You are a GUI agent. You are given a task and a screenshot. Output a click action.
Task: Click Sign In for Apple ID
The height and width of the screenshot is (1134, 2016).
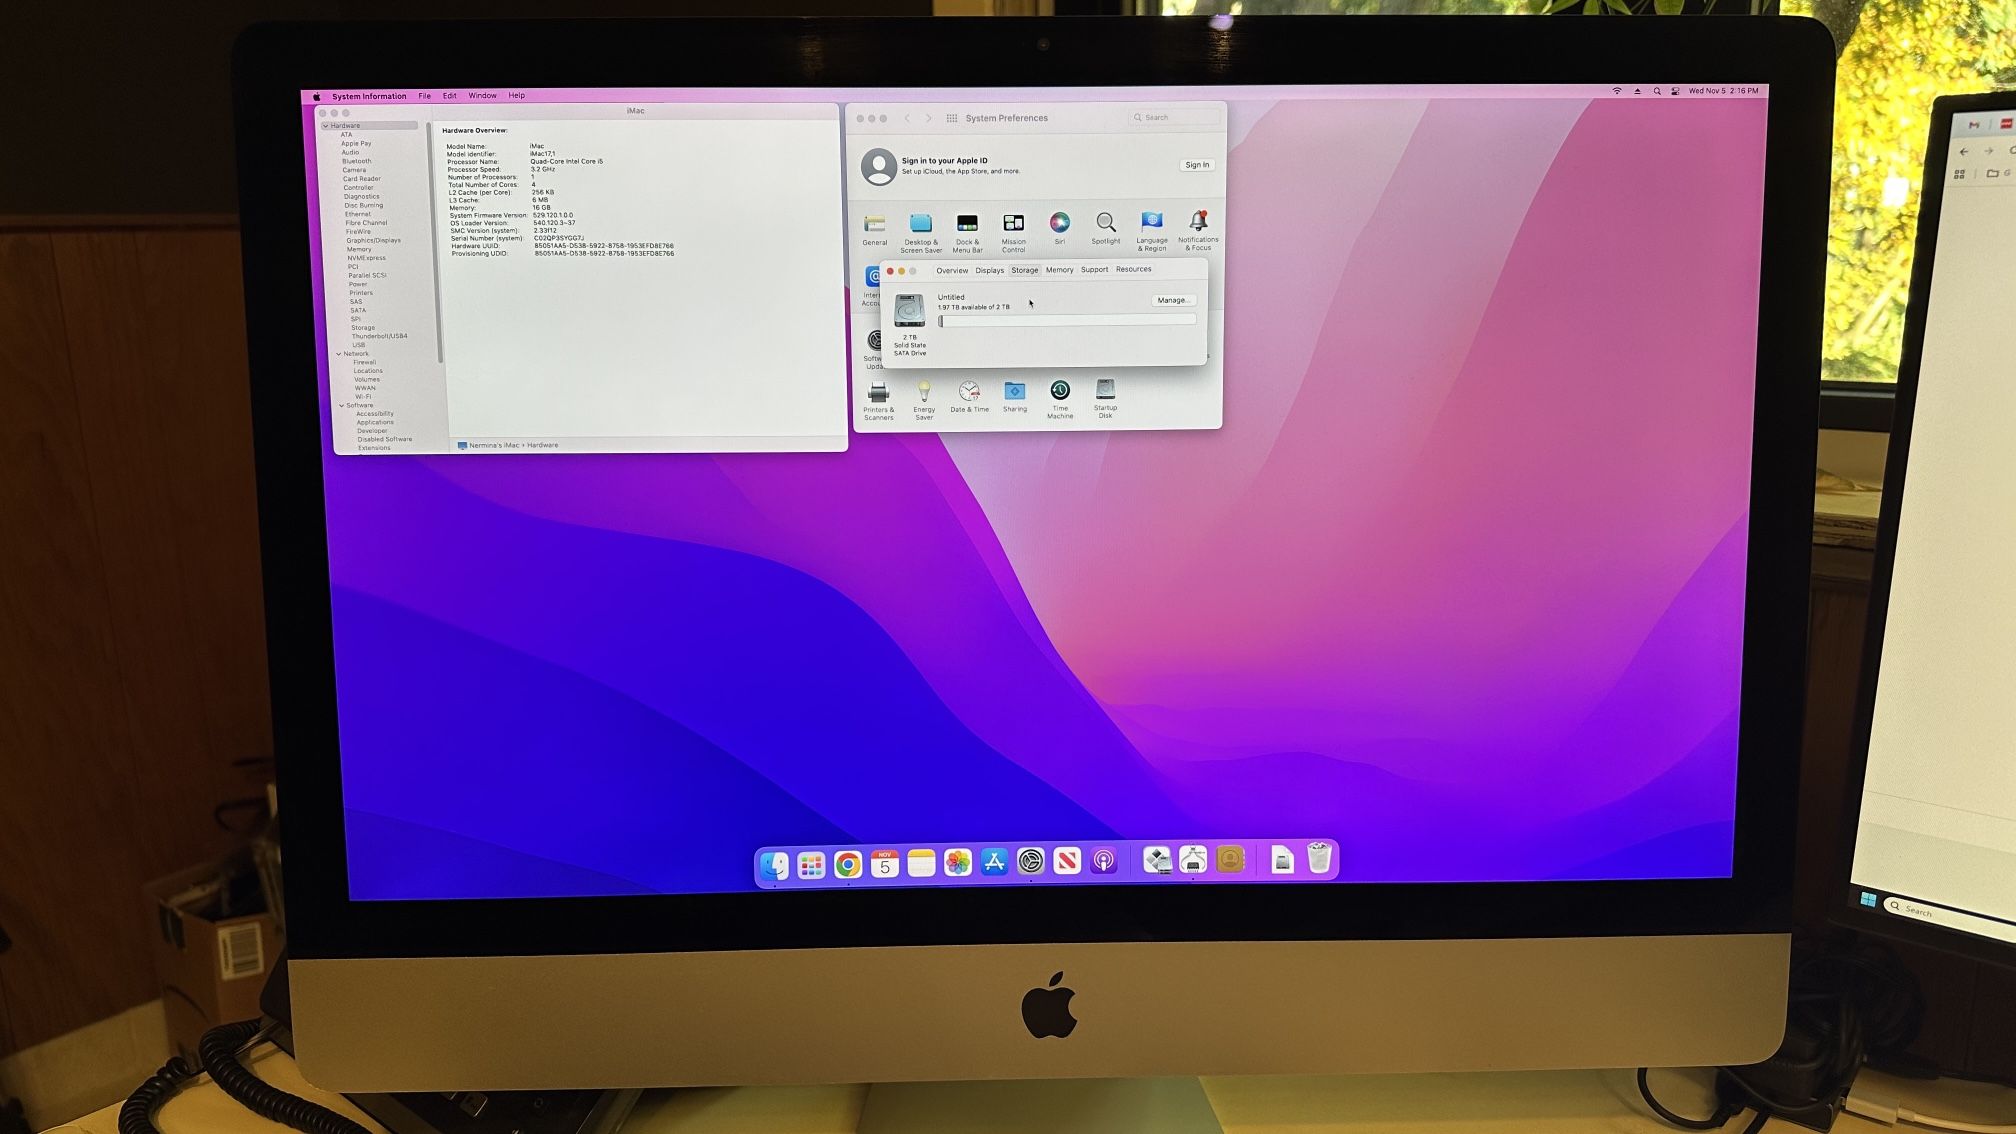[x=1197, y=165]
